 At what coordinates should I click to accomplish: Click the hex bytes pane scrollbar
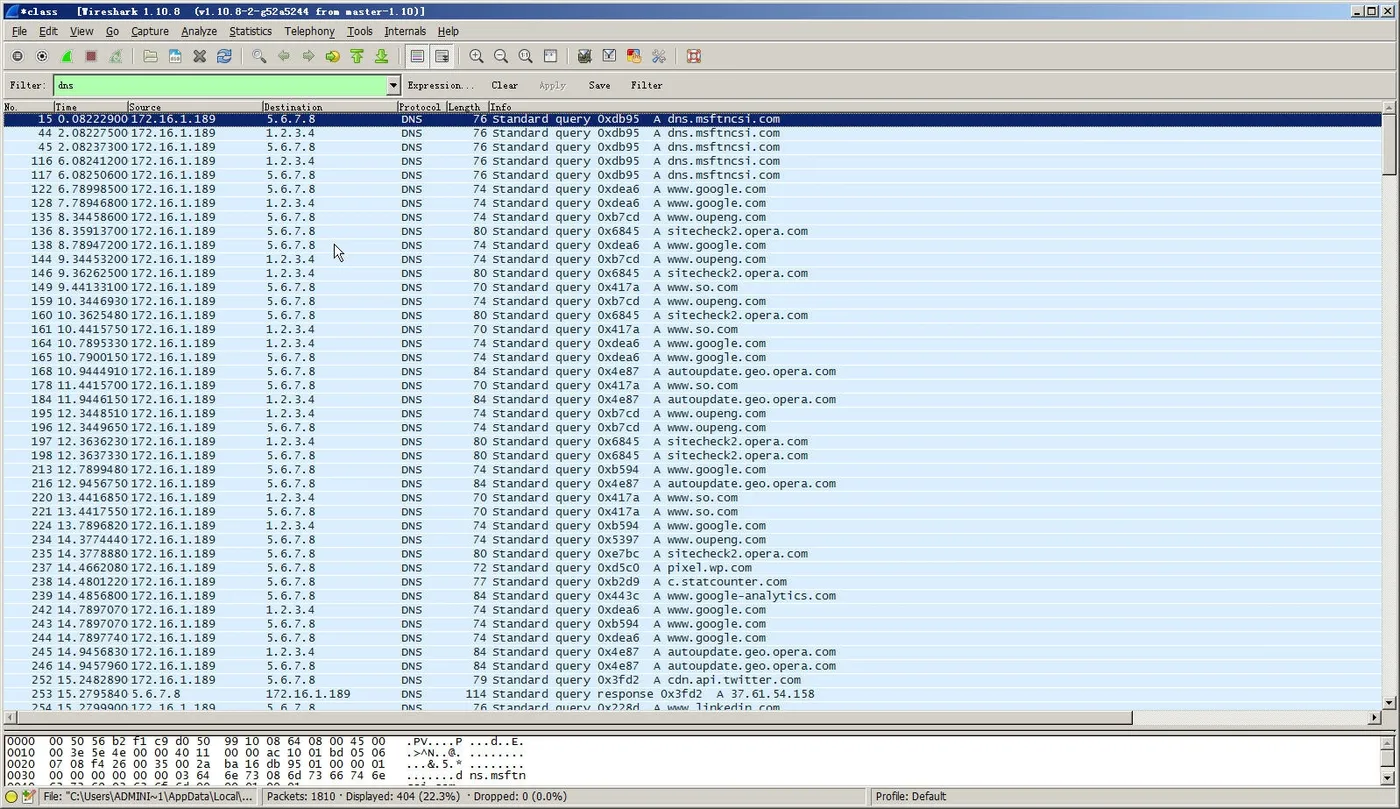[x=1389, y=760]
